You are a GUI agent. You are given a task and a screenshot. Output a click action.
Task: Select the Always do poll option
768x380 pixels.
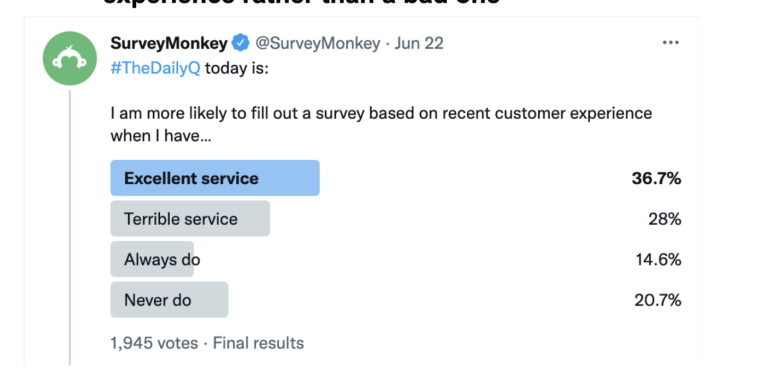point(152,259)
